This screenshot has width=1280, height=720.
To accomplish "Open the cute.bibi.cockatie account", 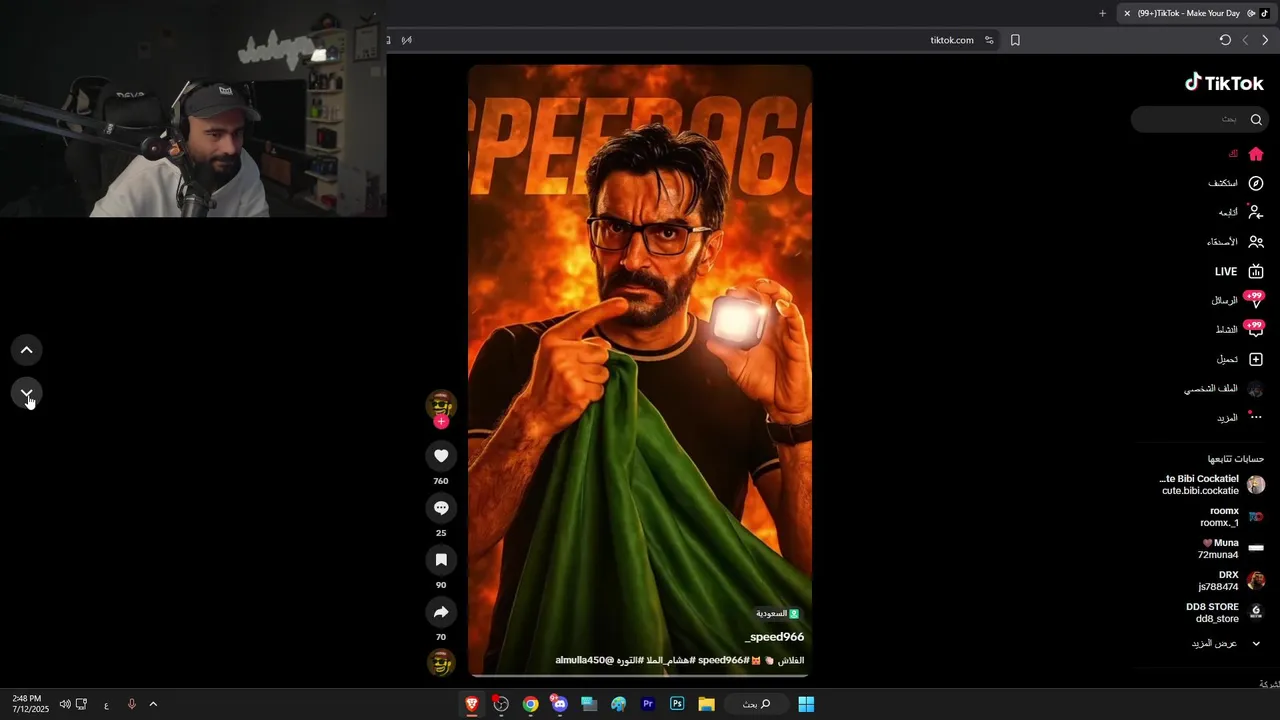I will [x=1212, y=485].
